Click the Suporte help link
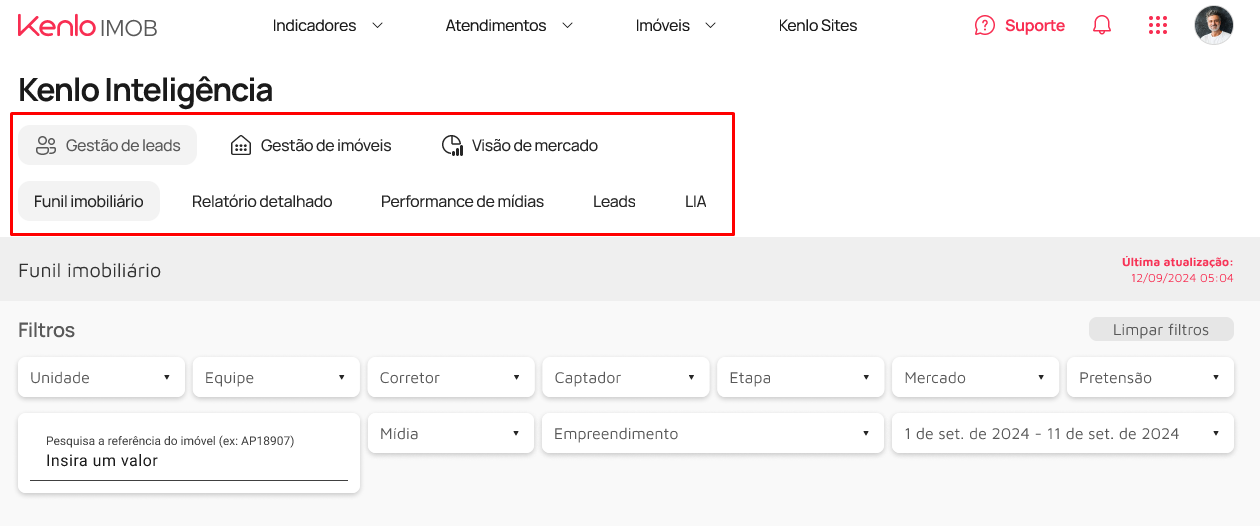Screen dimensions: 1260x526 (1020, 26)
